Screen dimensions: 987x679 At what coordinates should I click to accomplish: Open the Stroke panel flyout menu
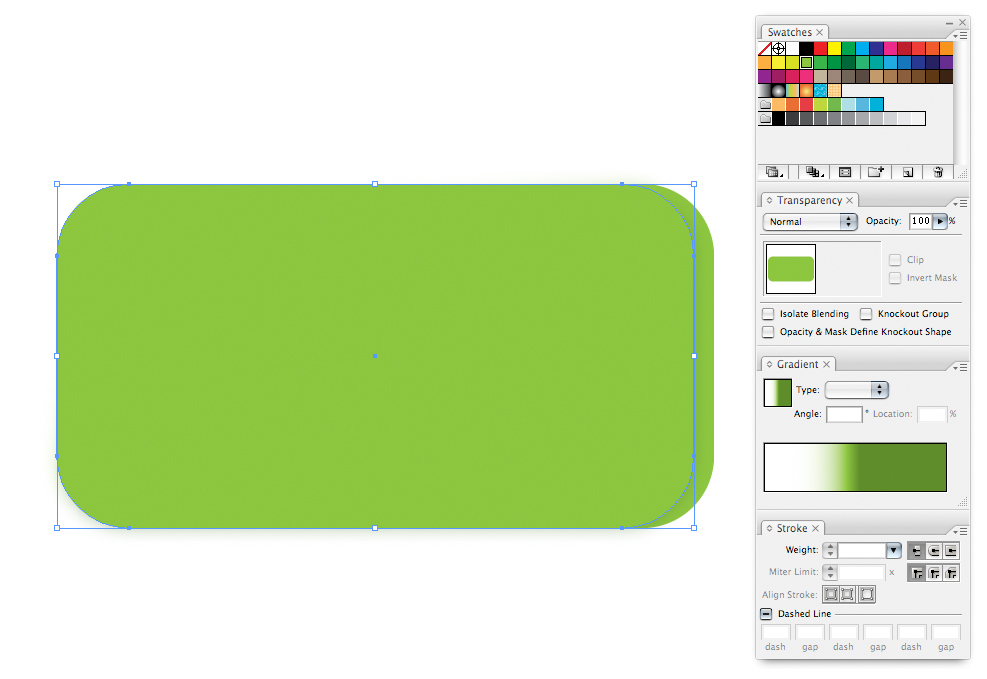tap(961, 531)
